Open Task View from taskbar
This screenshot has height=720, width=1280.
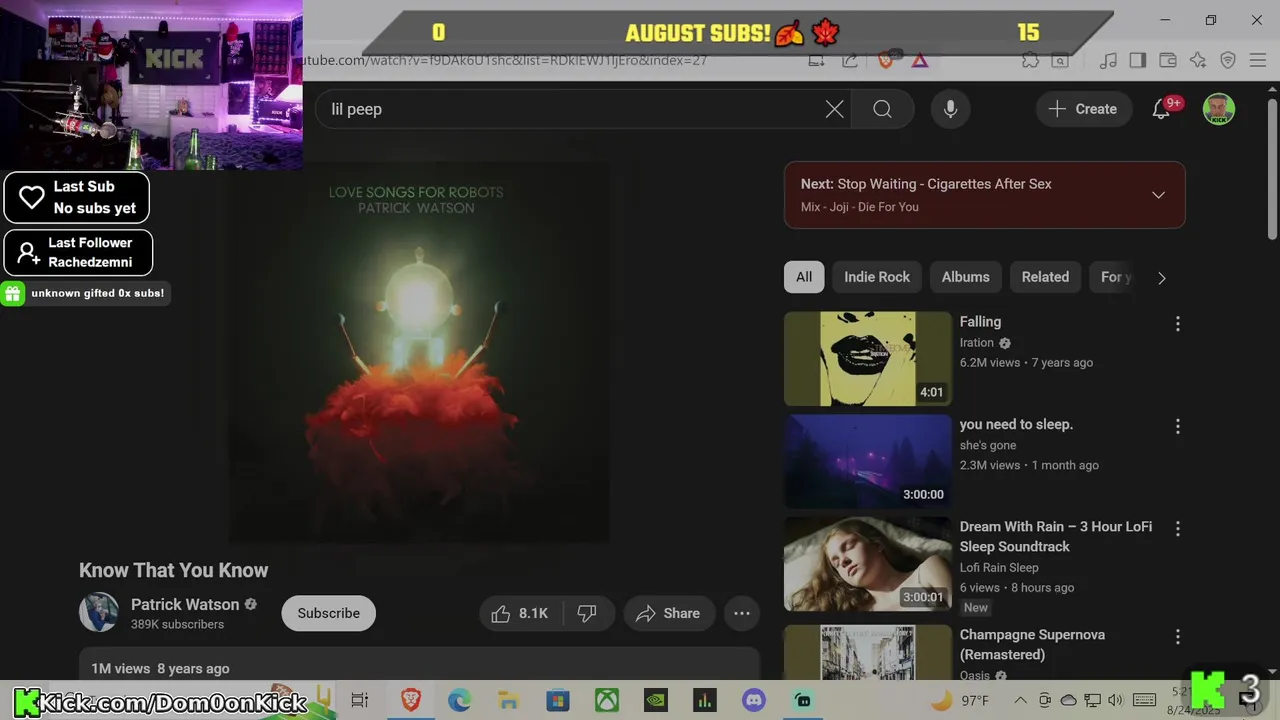coord(360,700)
